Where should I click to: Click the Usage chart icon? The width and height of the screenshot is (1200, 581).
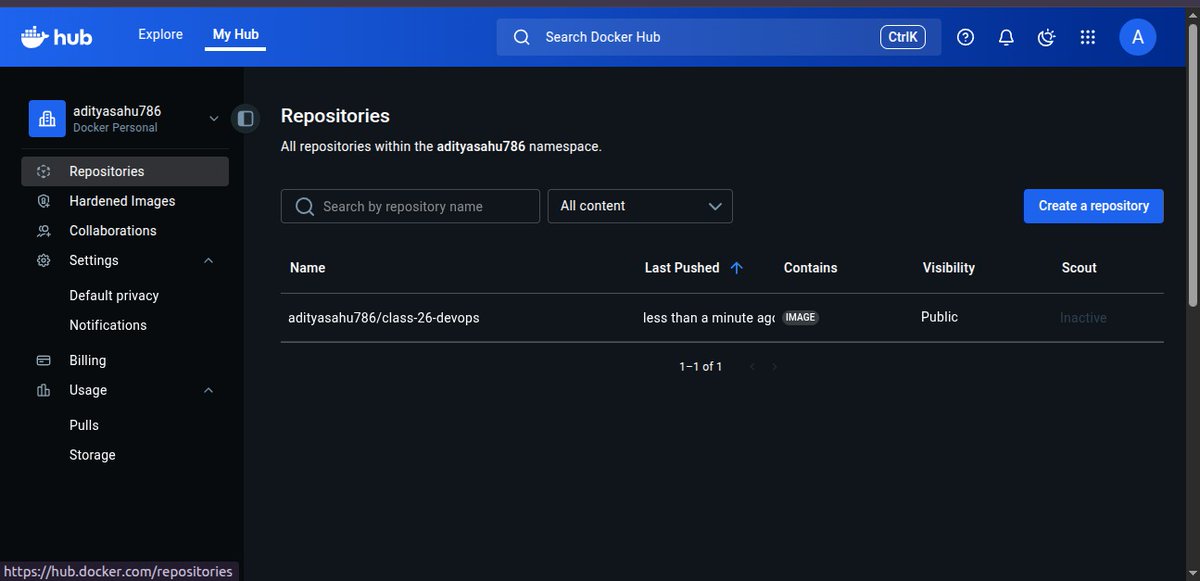(43, 390)
